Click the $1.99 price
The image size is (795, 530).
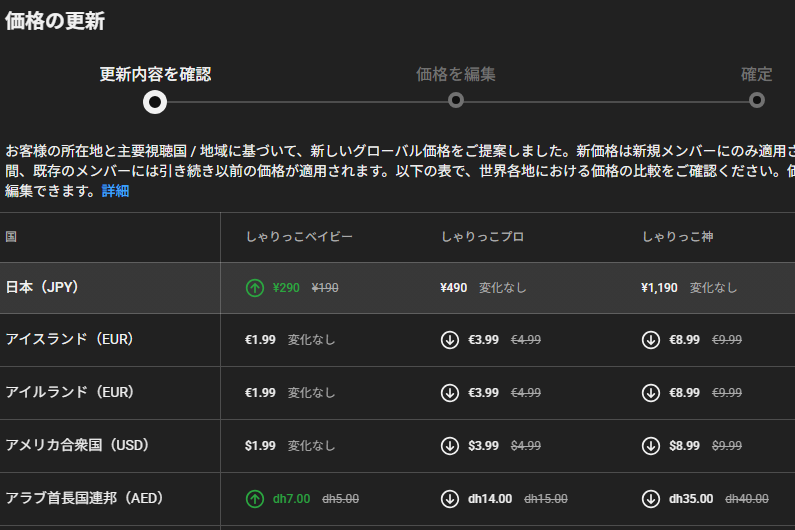click(260, 446)
